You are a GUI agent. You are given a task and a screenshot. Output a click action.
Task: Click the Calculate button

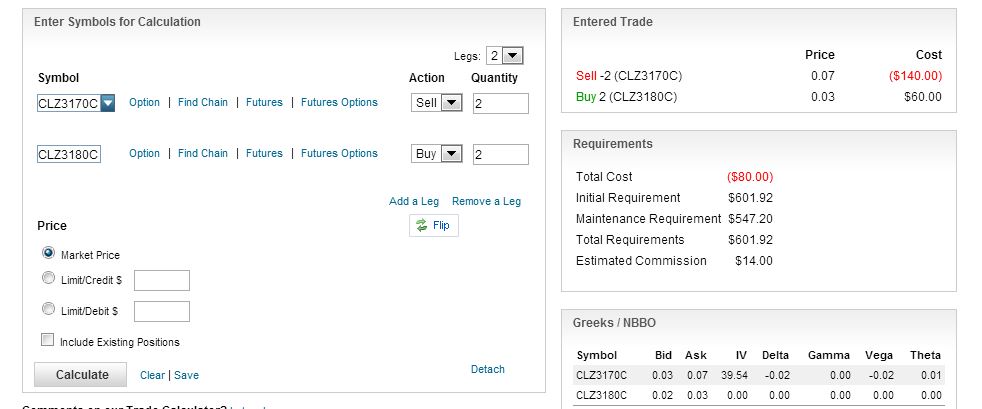pyautogui.click(x=81, y=375)
